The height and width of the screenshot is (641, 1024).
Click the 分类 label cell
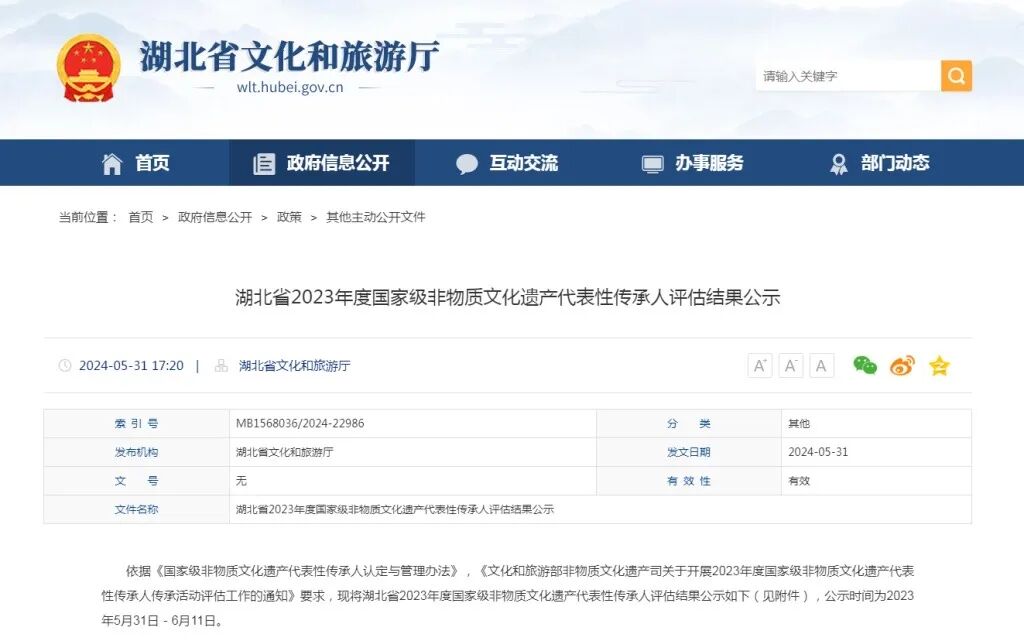pos(689,423)
